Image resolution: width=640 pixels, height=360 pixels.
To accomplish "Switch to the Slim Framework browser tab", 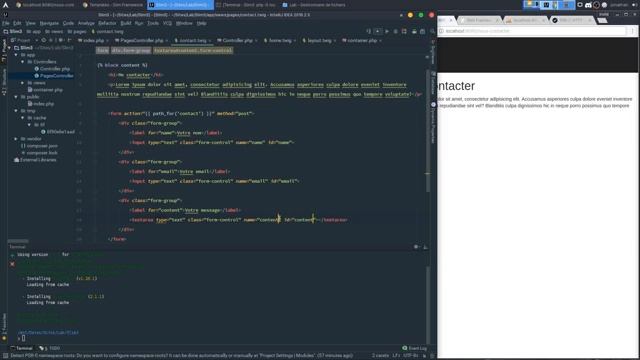I will point(479,20).
